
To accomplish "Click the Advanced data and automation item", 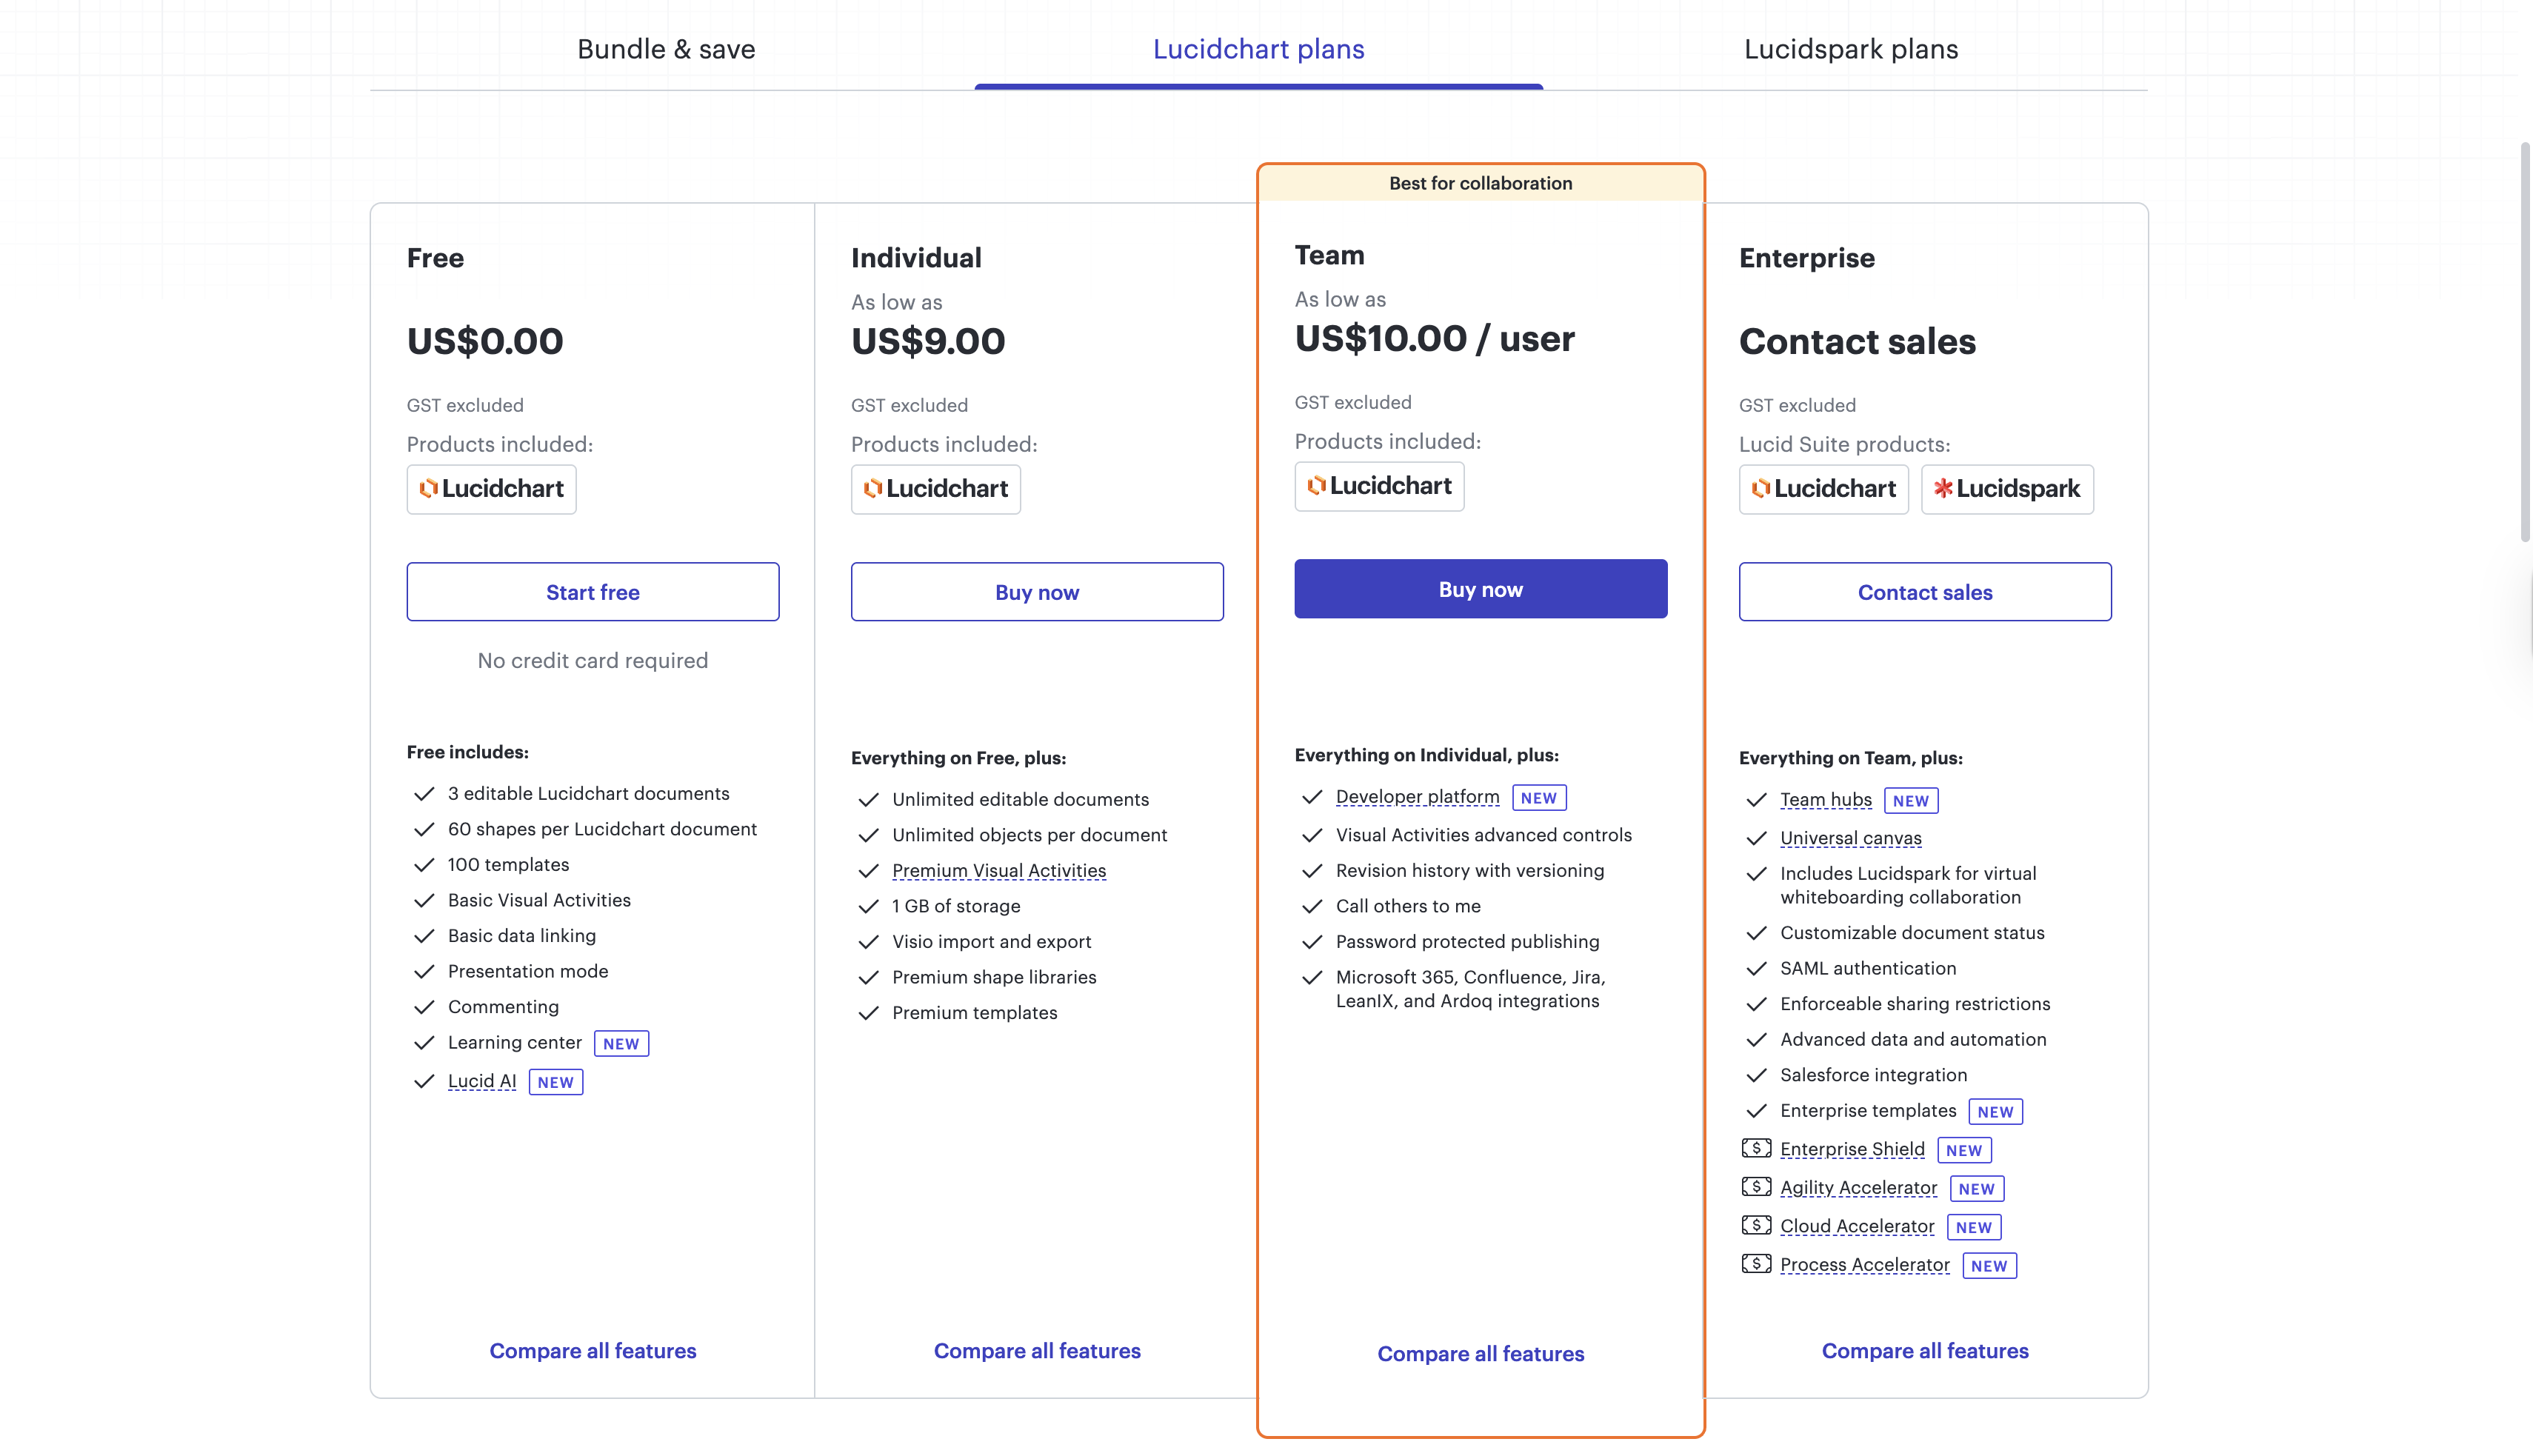I will (1913, 1039).
